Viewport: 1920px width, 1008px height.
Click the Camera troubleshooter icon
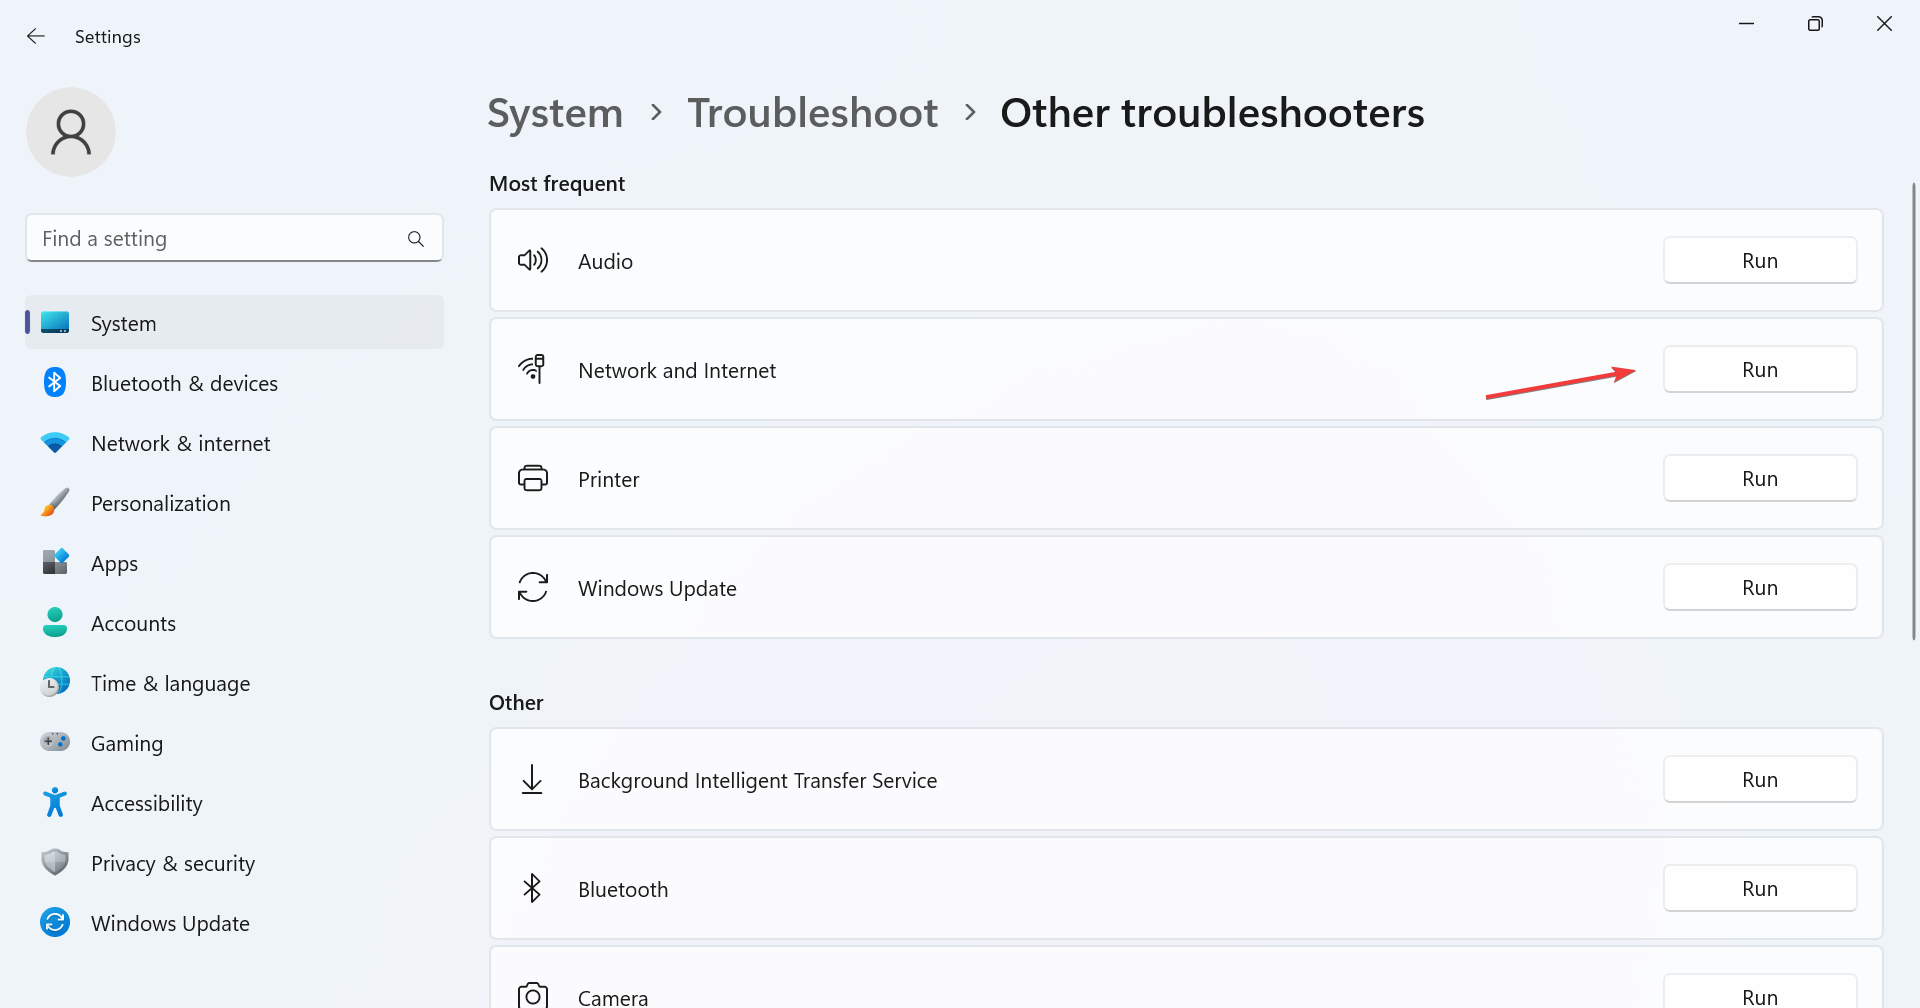coord(533,996)
